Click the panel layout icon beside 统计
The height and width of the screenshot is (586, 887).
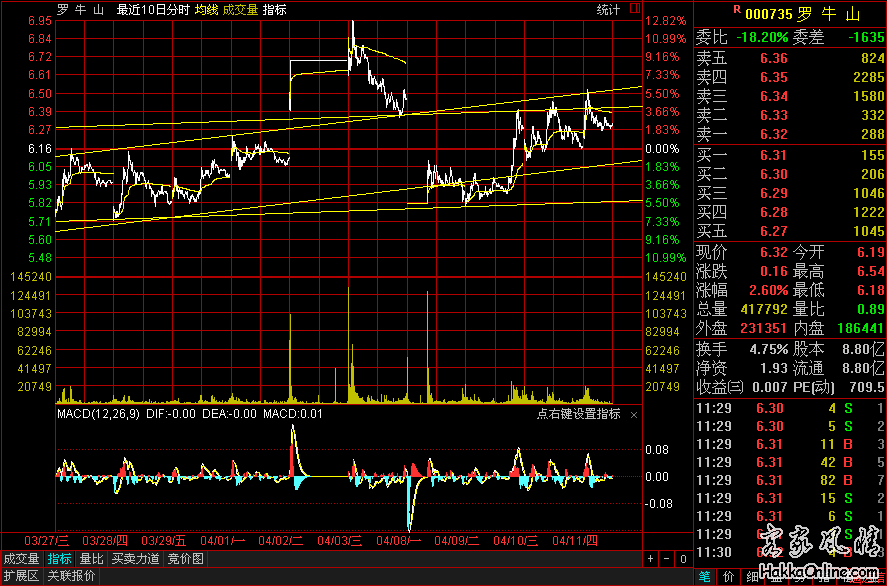coord(632,9)
